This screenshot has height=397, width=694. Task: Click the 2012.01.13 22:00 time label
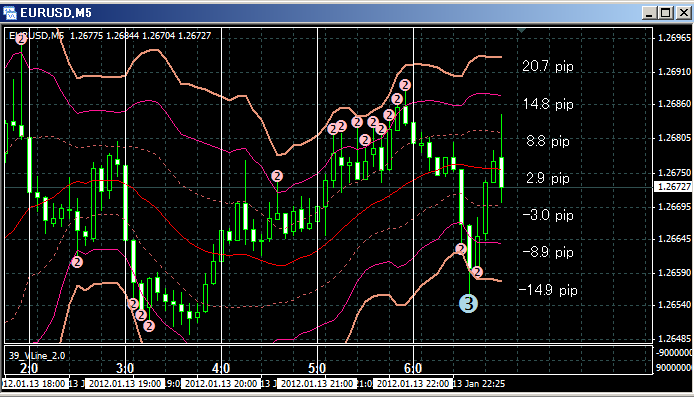413,383
